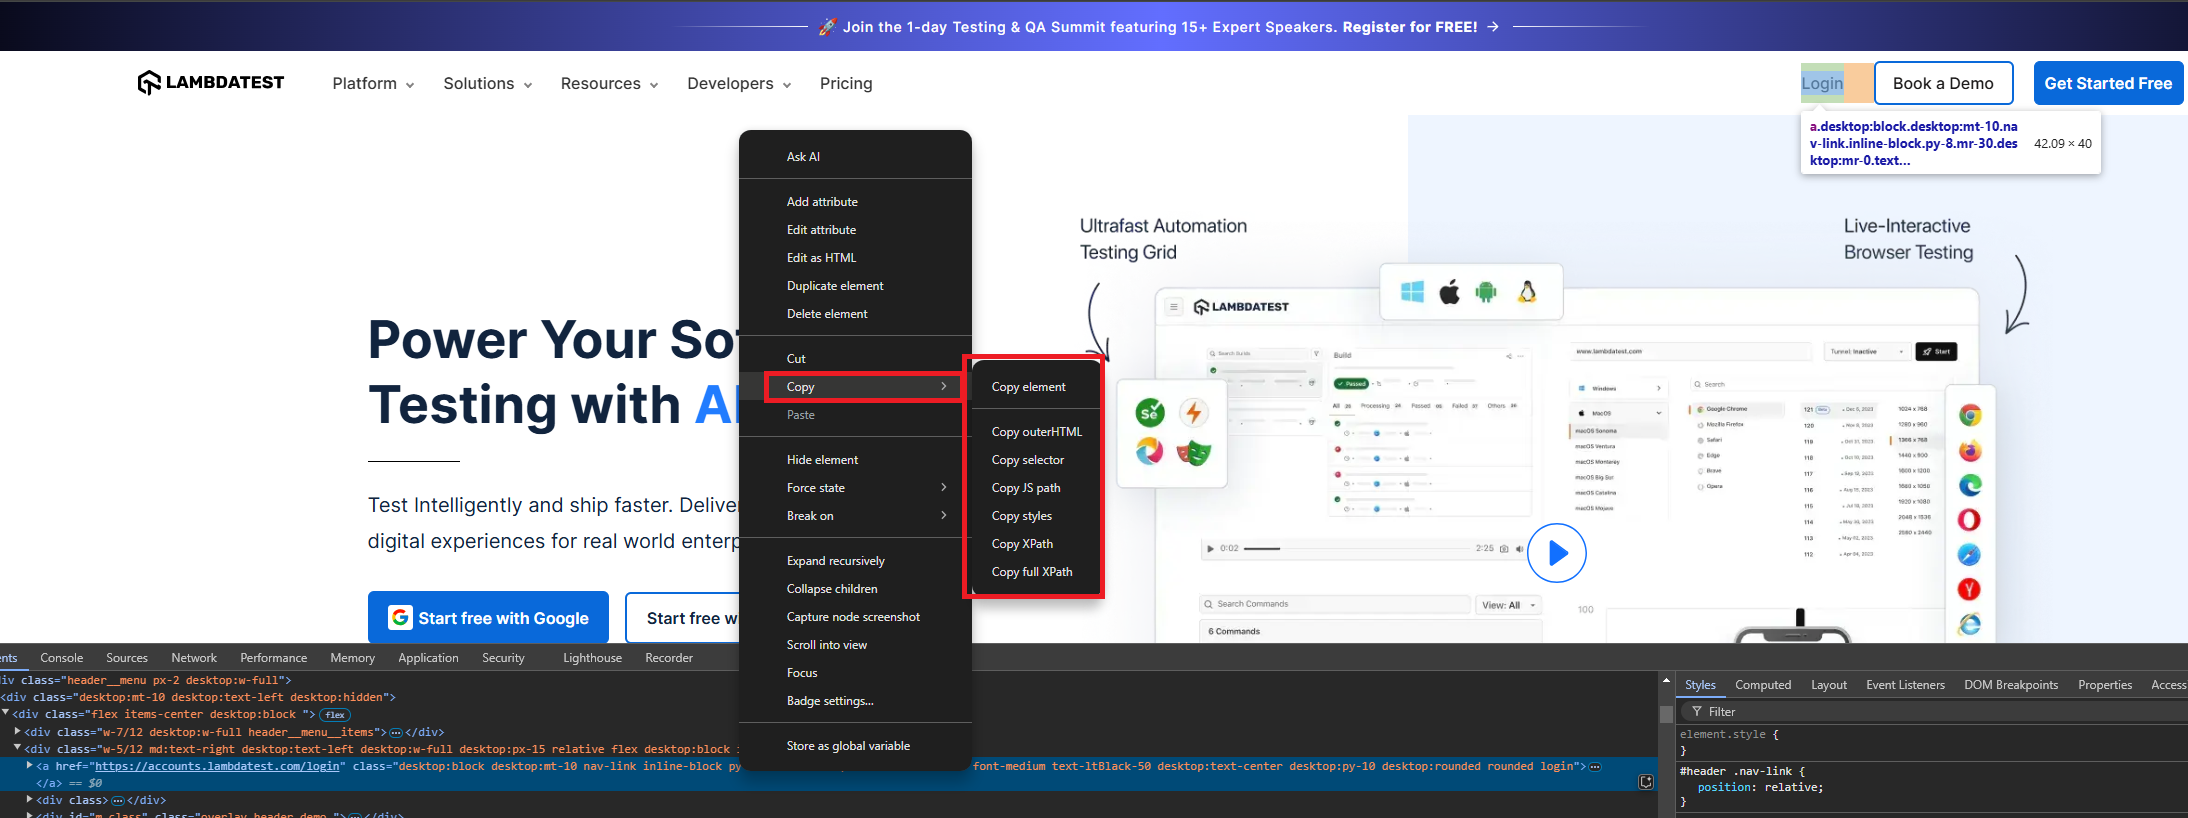
Task: Choose Copy full XPath
Action: click(x=1036, y=572)
